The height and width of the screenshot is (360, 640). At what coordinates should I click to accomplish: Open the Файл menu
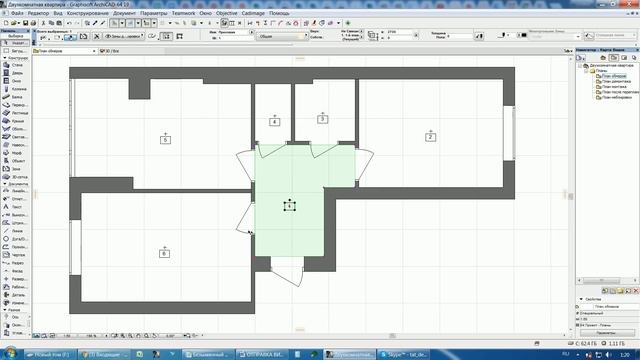click(17, 13)
